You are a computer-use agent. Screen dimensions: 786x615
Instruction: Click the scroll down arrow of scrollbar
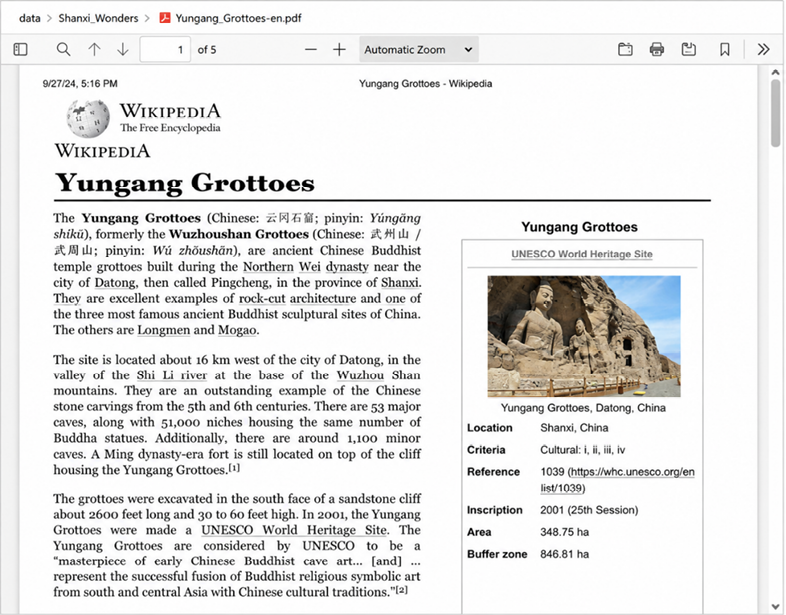click(x=775, y=606)
